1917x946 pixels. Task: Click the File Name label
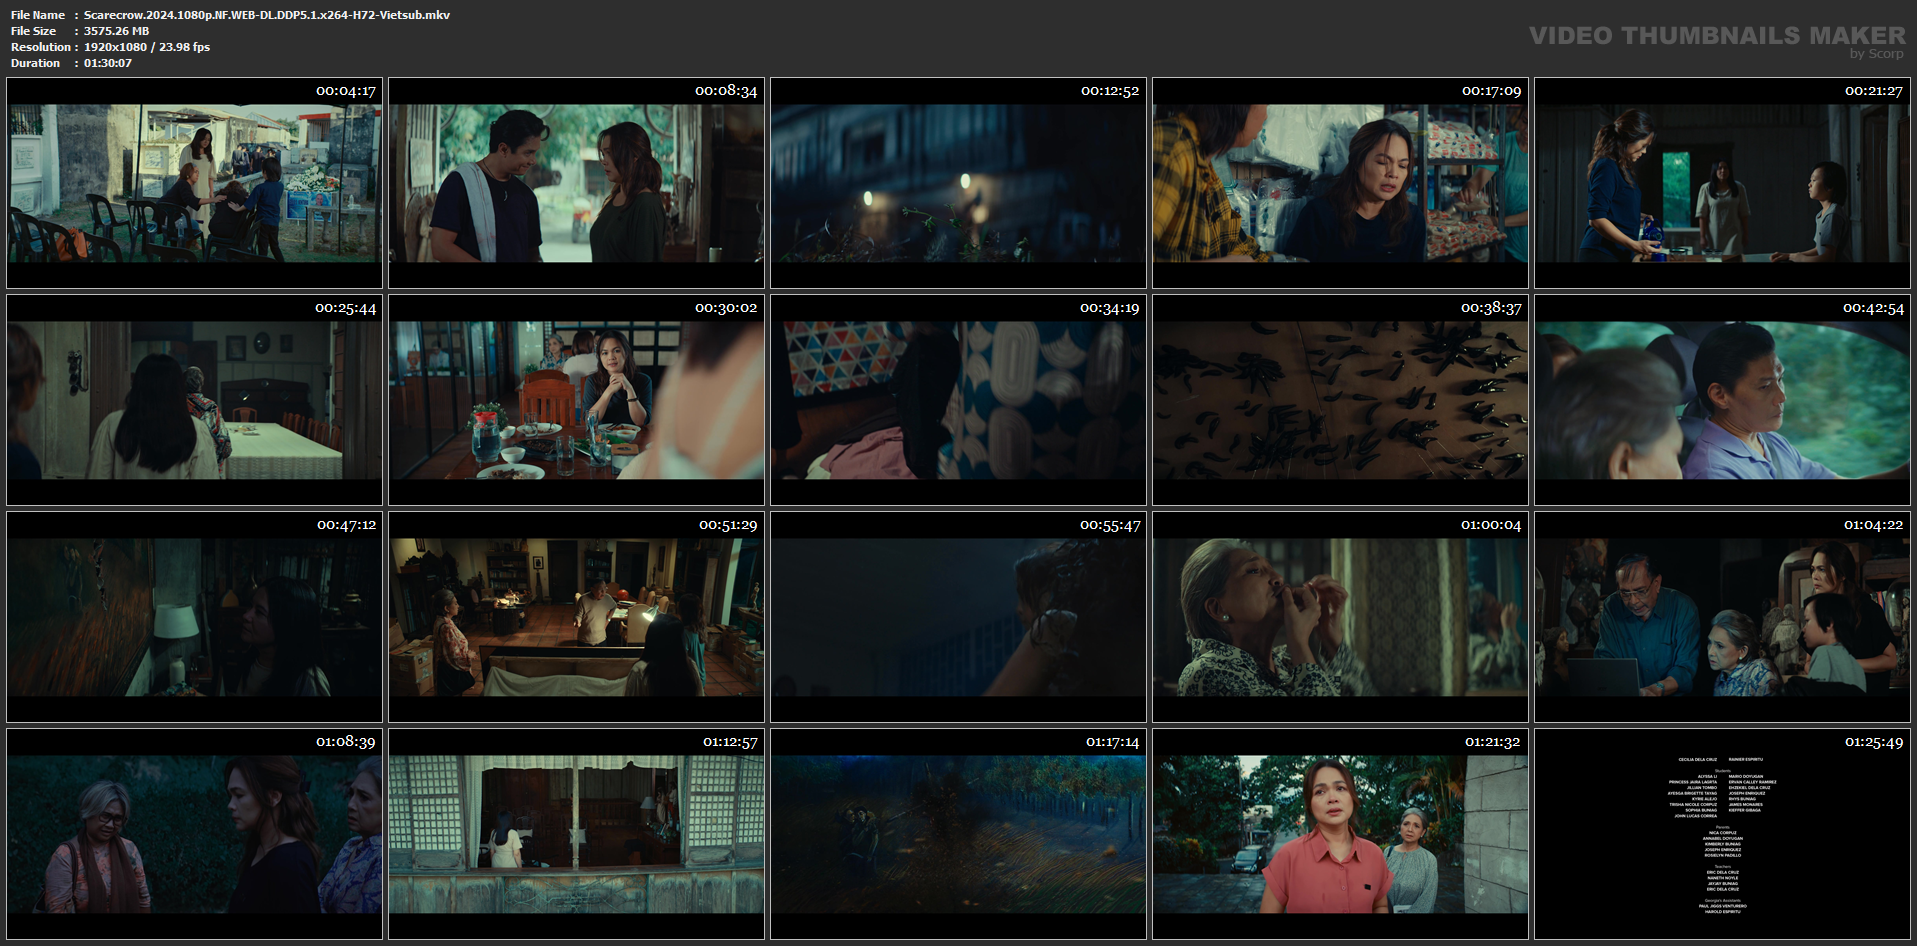(x=38, y=15)
